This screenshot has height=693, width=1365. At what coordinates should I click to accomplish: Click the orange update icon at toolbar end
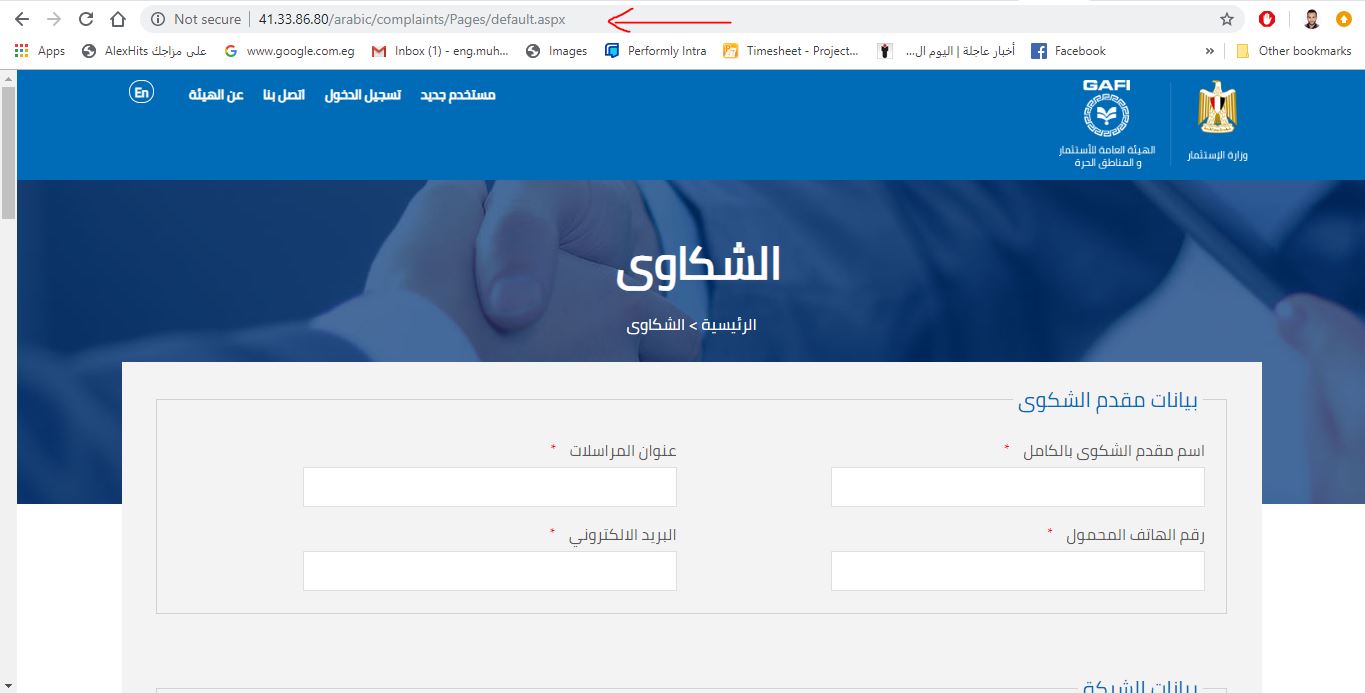(1343, 19)
